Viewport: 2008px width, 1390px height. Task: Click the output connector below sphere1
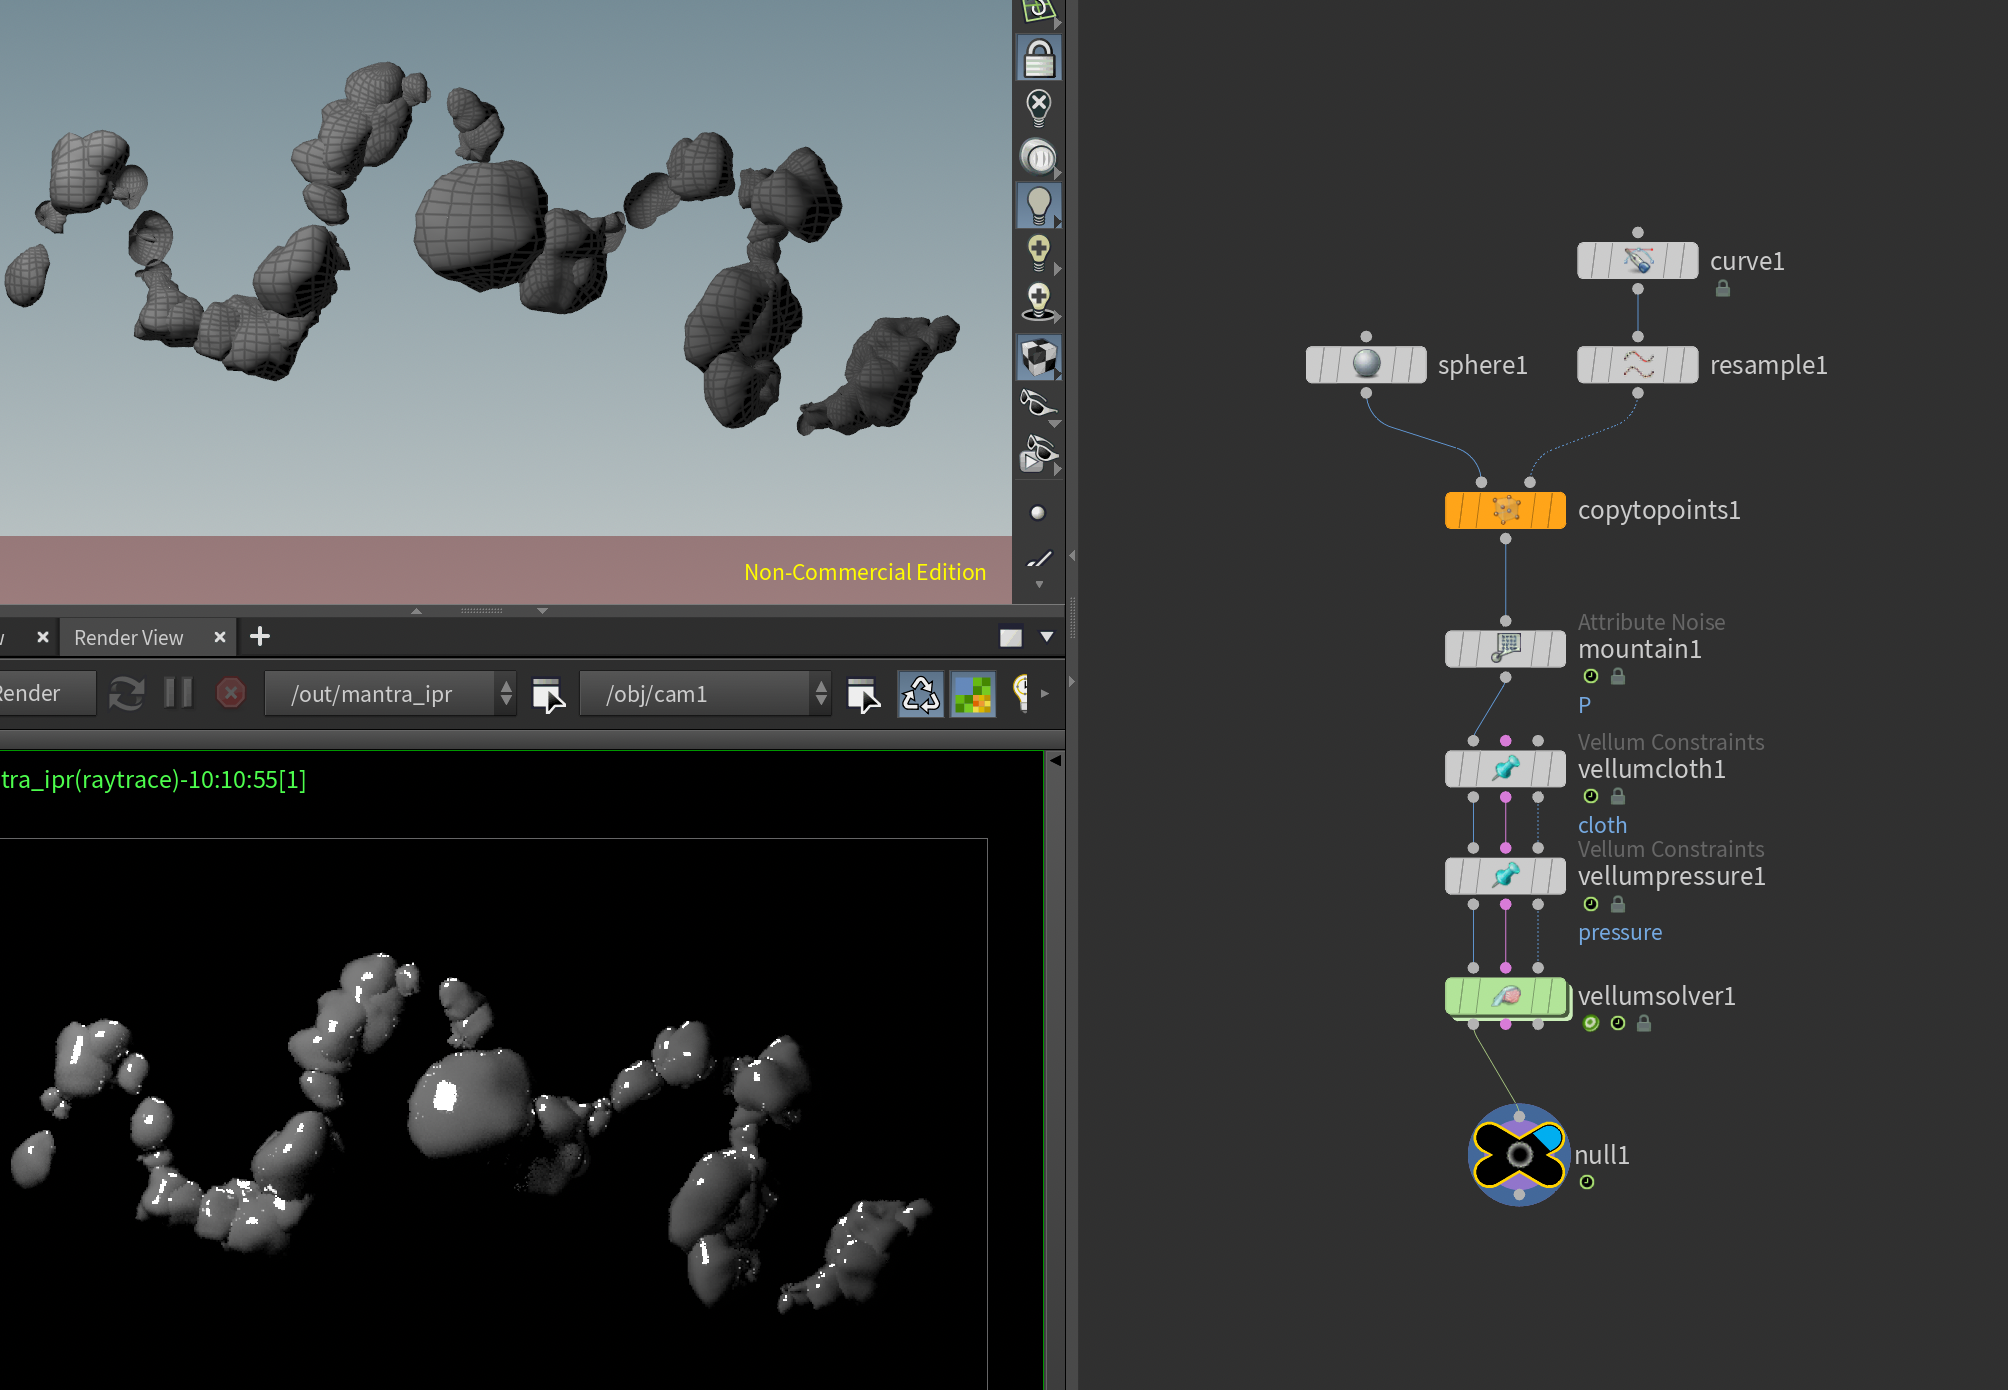1366,393
